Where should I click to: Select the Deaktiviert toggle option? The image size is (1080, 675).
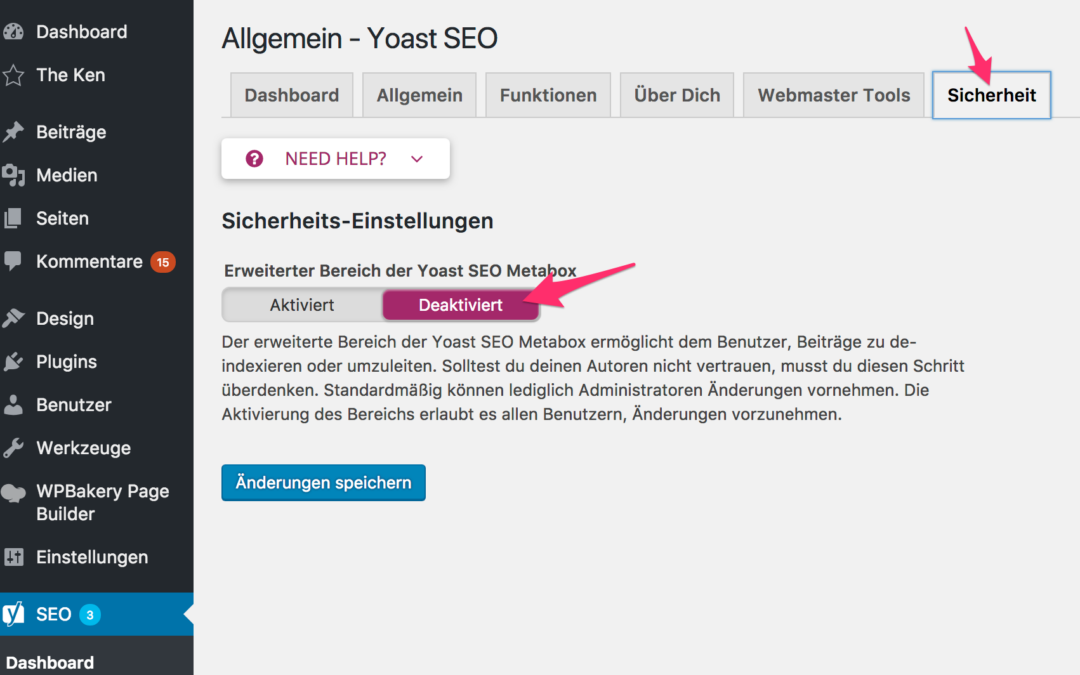click(461, 305)
